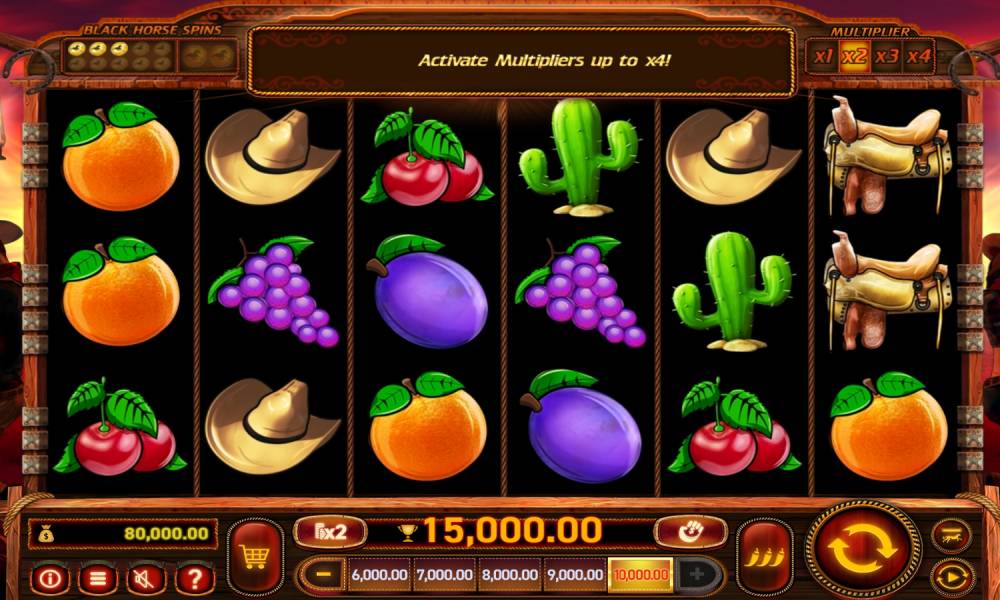Select the 8,000.00 bet value
This screenshot has width=1000, height=600.
coord(510,575)
